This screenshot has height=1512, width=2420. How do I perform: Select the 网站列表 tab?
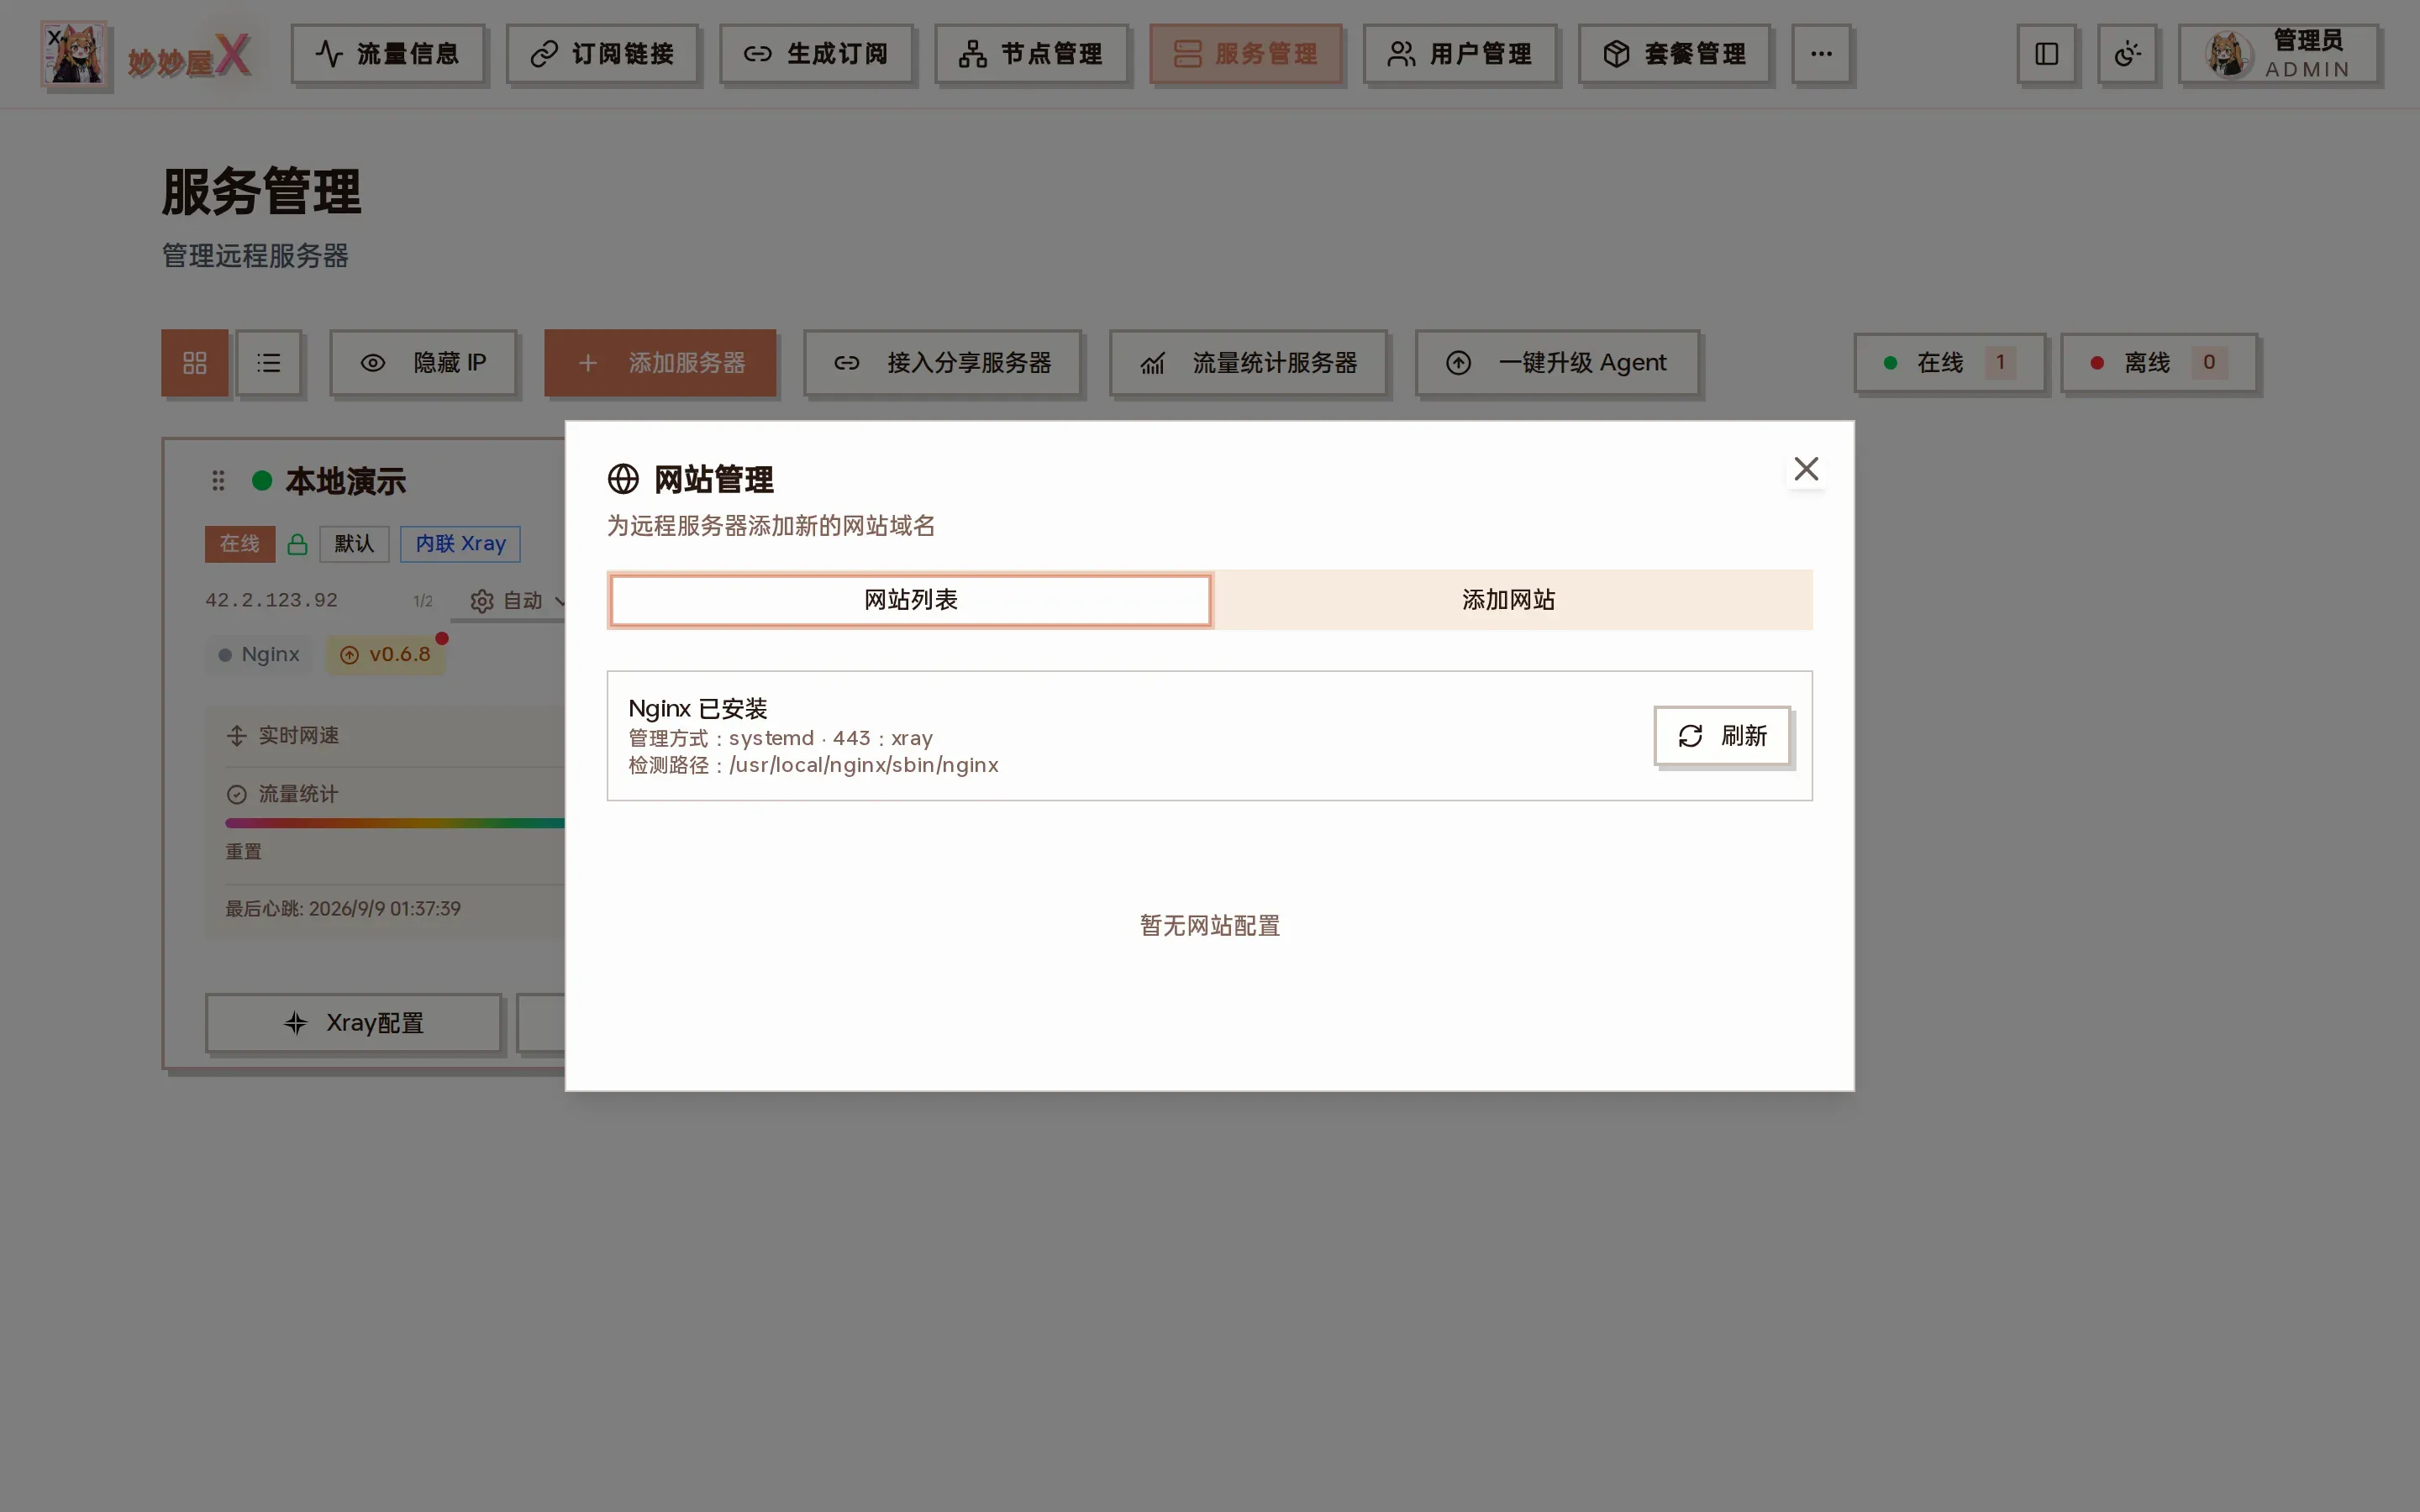(910, 600)
